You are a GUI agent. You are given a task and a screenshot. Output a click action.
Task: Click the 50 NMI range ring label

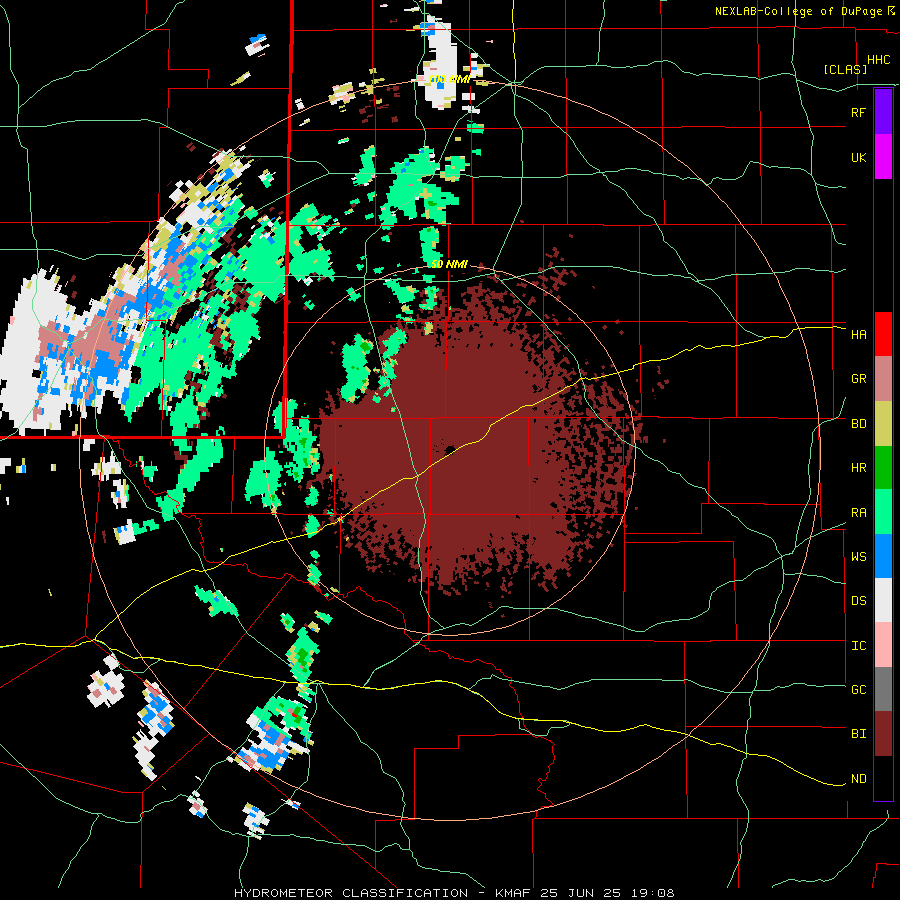449,264
